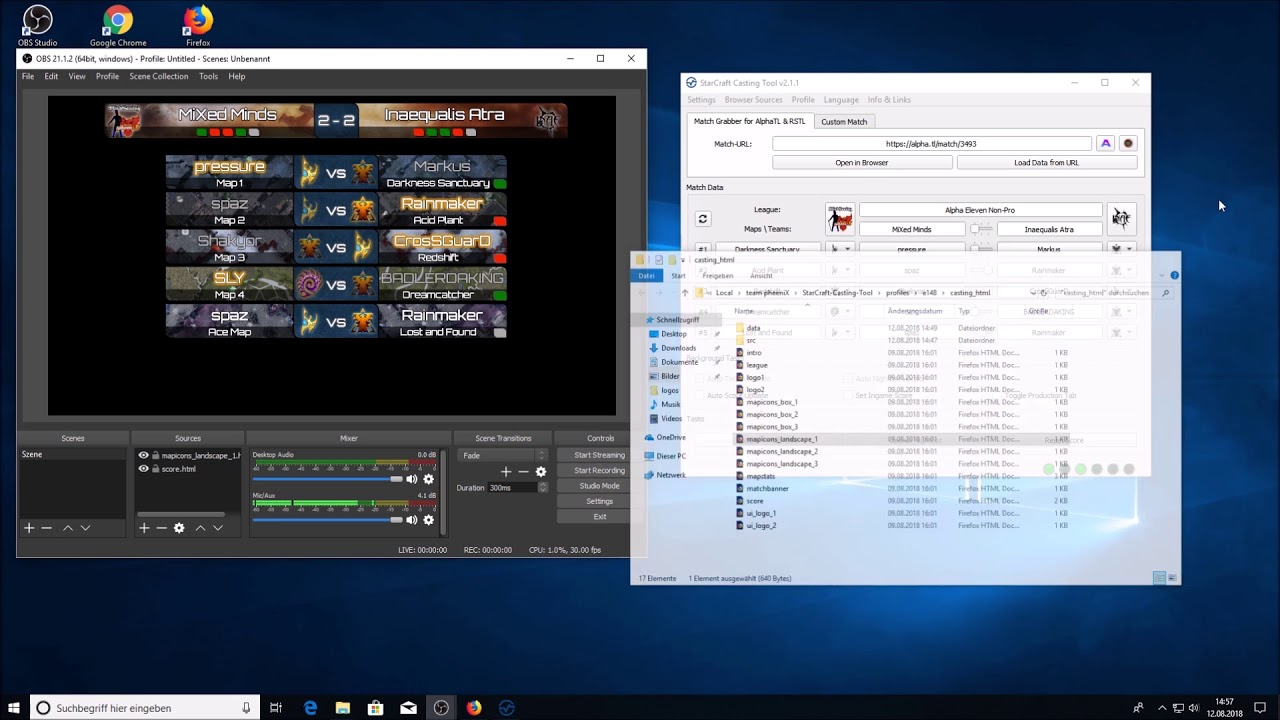The width and height of the screenshot is (1280, 720).
Task: Open OBS File menu
Action: (28, 76)
